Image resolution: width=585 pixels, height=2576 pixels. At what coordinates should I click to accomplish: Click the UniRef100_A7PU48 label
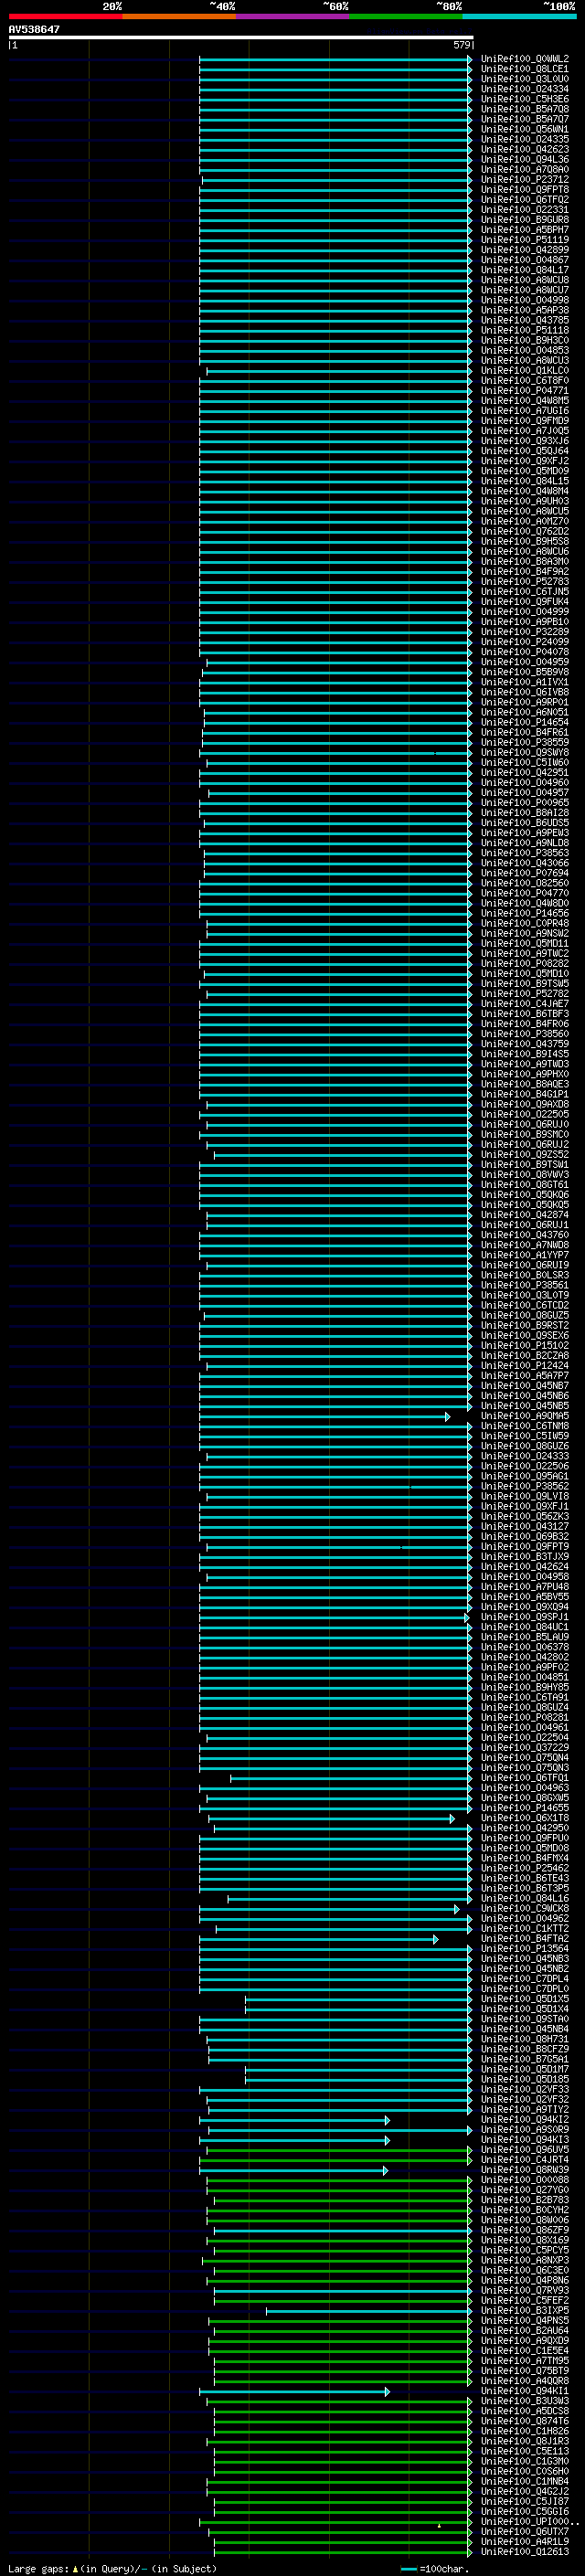tap(525, 1587)
